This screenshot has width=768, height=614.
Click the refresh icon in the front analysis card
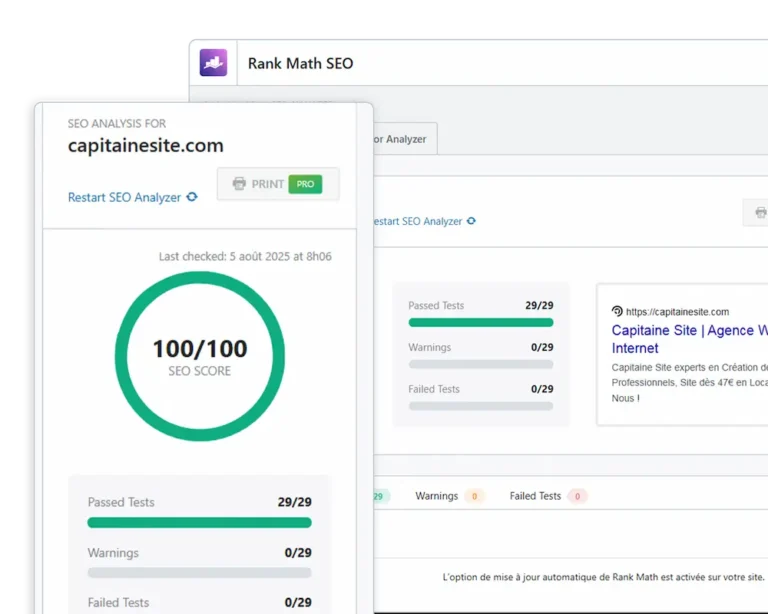pyautogui.click(x=192, y=197)
